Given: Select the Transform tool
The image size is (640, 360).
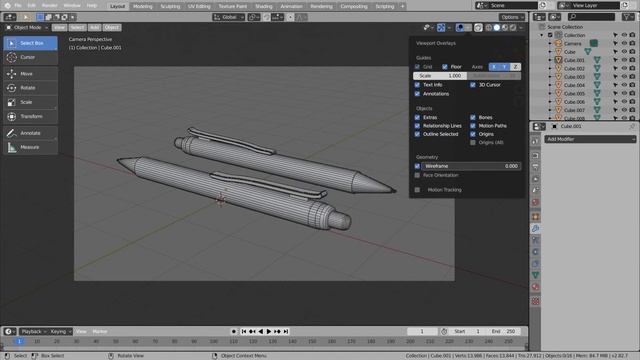Looking at the screenshot, I should (x=31, y=116).
